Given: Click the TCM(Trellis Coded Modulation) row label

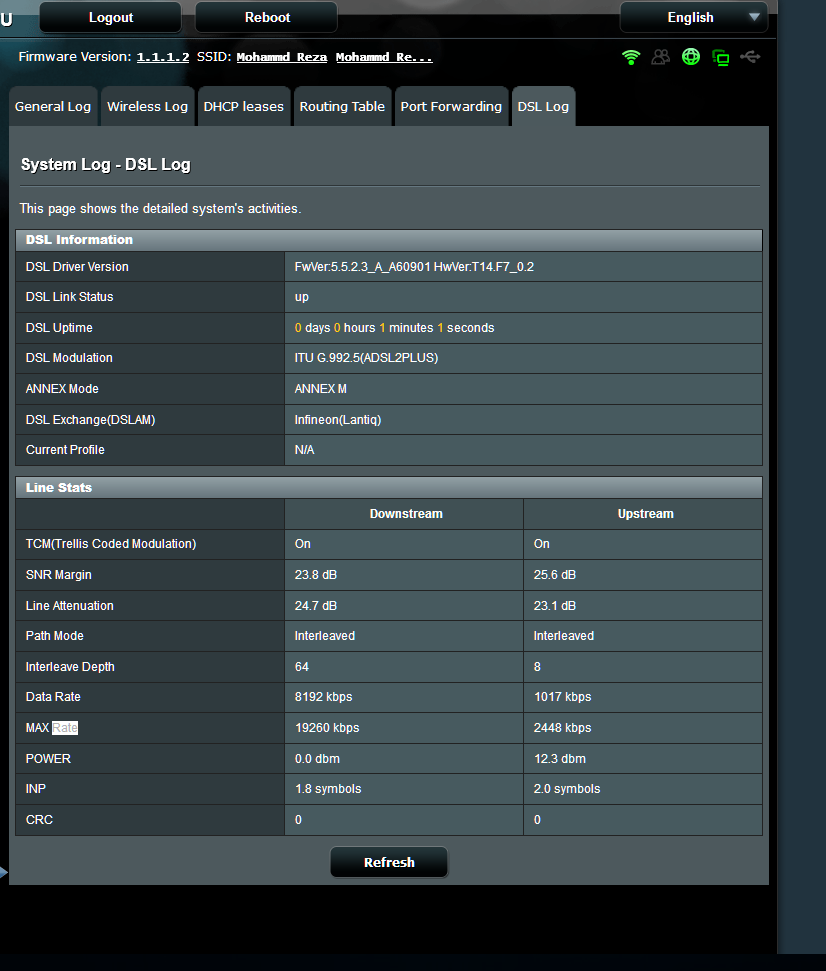Looking at the screenshot, I should tap(111, 544).
